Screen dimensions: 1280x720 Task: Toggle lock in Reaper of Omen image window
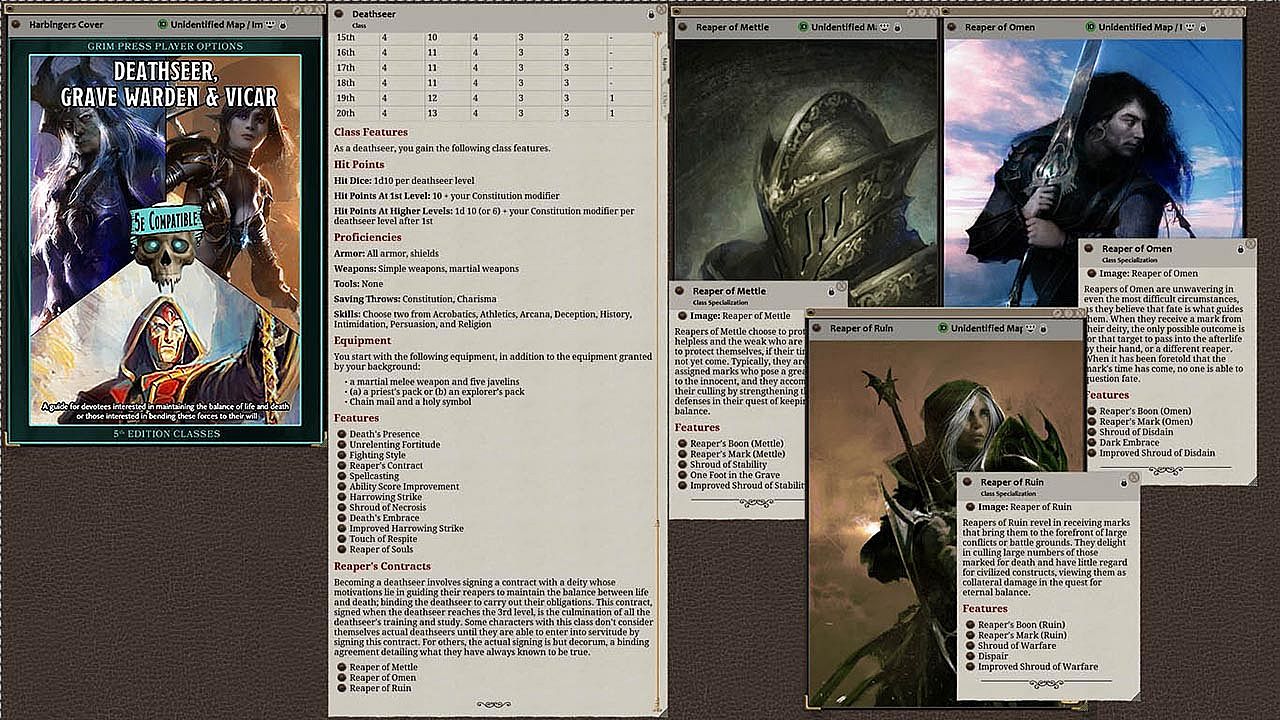coord(1205,27)
